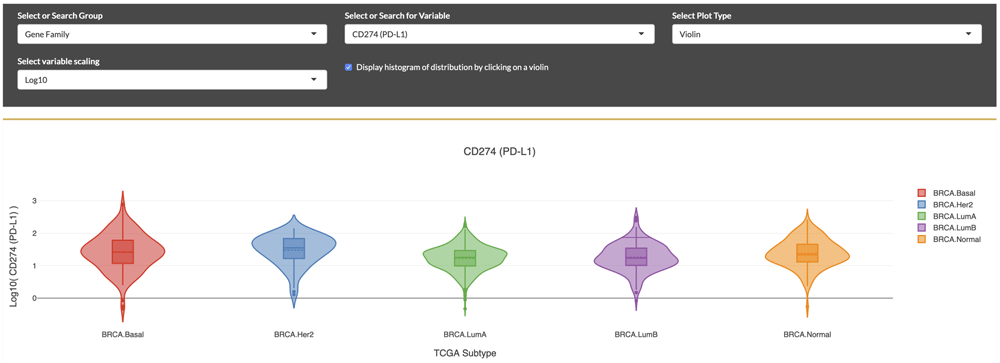Open the Log10 variable scaling dropdown

click(x=172, y=80)
